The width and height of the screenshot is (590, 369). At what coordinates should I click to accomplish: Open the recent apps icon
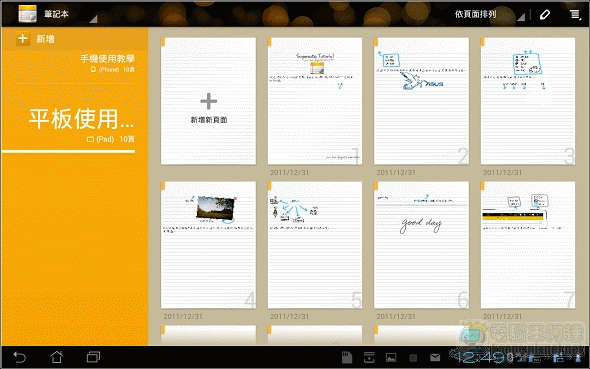[93, 357]
